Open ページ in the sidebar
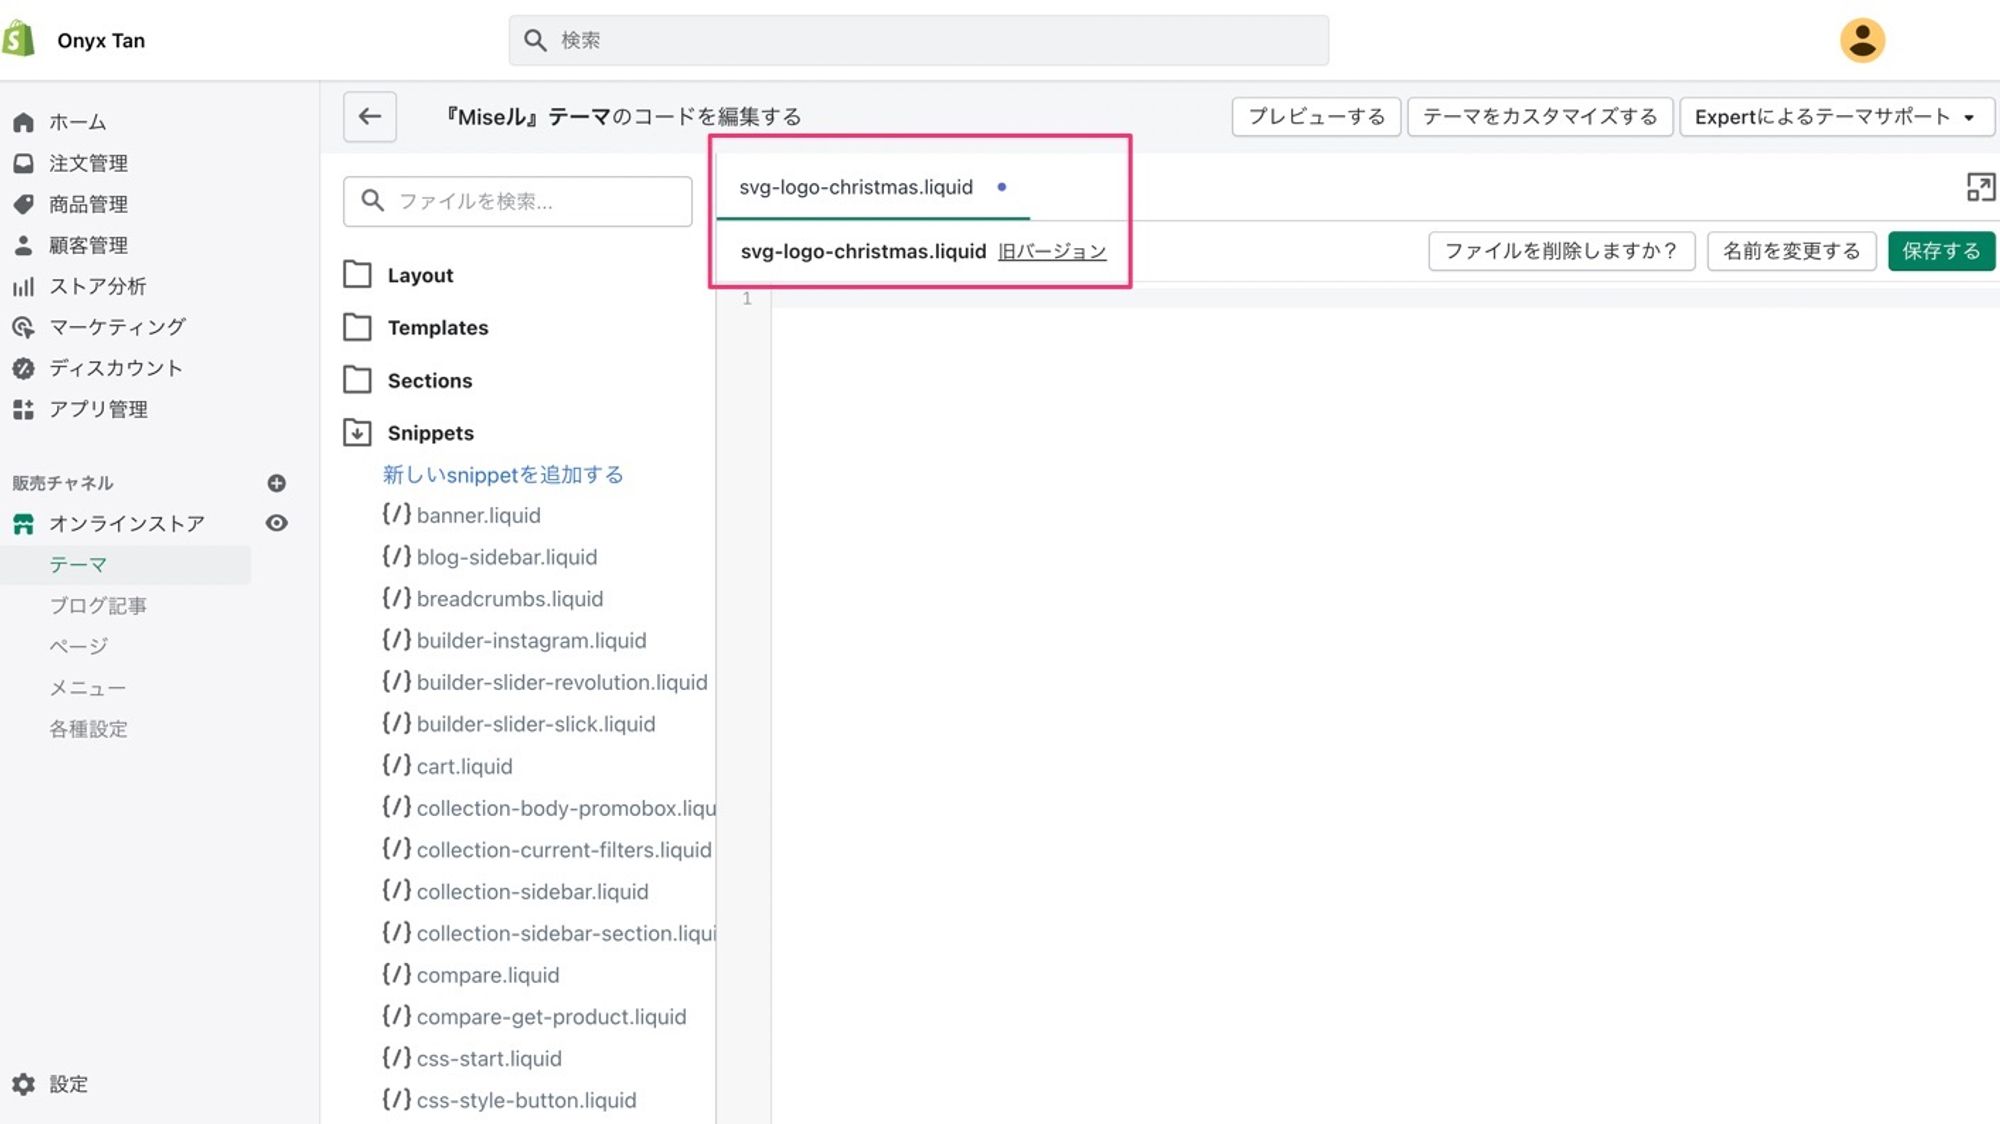 [78, 646]
